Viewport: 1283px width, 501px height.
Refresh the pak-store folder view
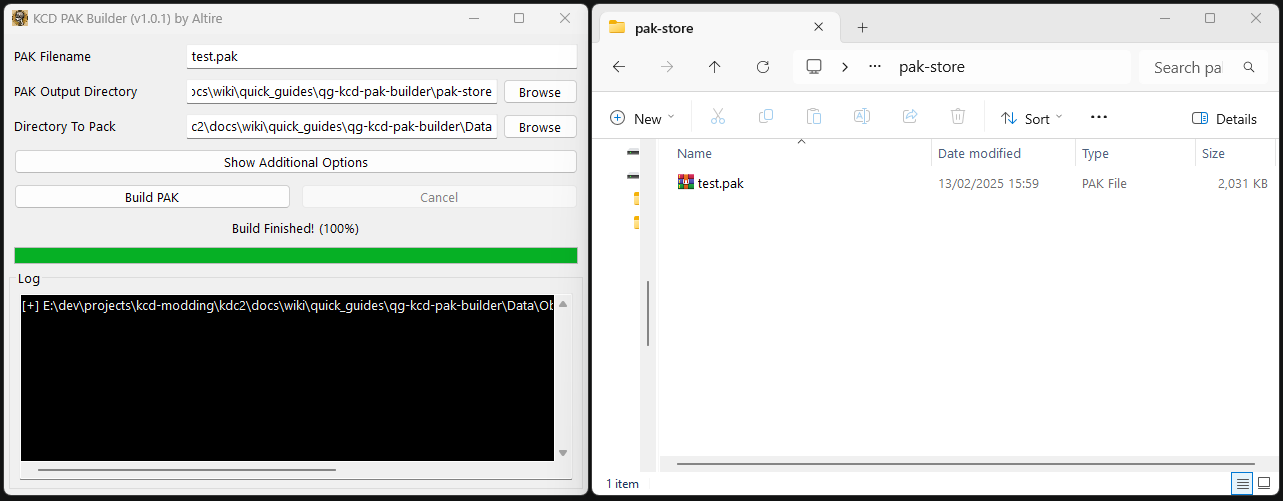coord(763,67)
